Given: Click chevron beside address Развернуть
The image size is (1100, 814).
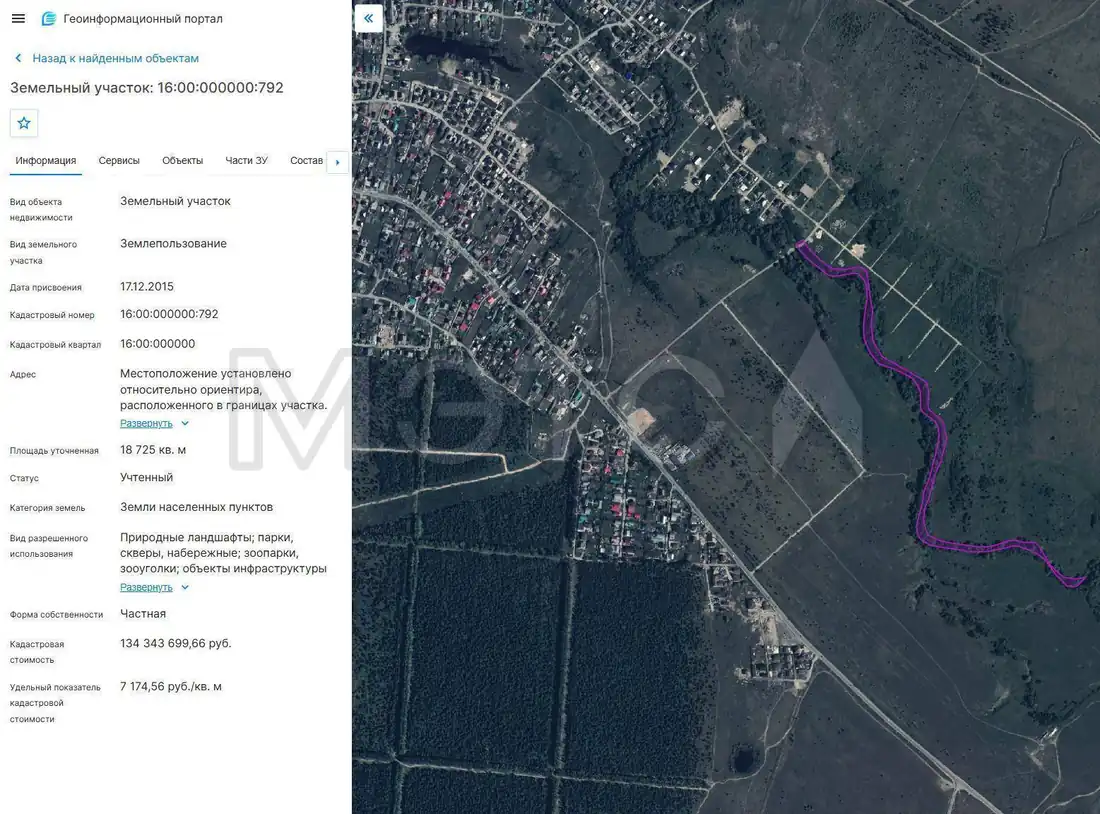Looking at the screenshot, I should (185, 423).
